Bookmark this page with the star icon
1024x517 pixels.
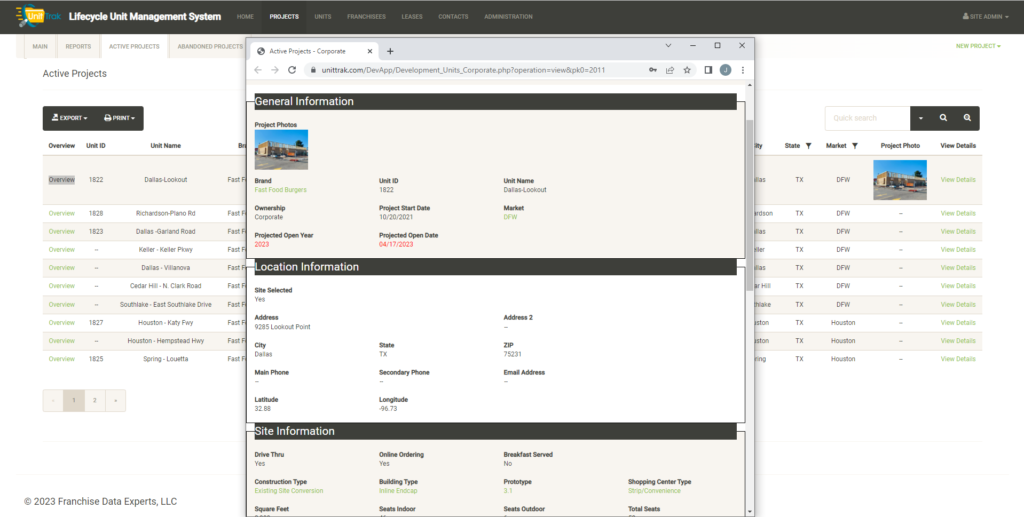(688, 70)
